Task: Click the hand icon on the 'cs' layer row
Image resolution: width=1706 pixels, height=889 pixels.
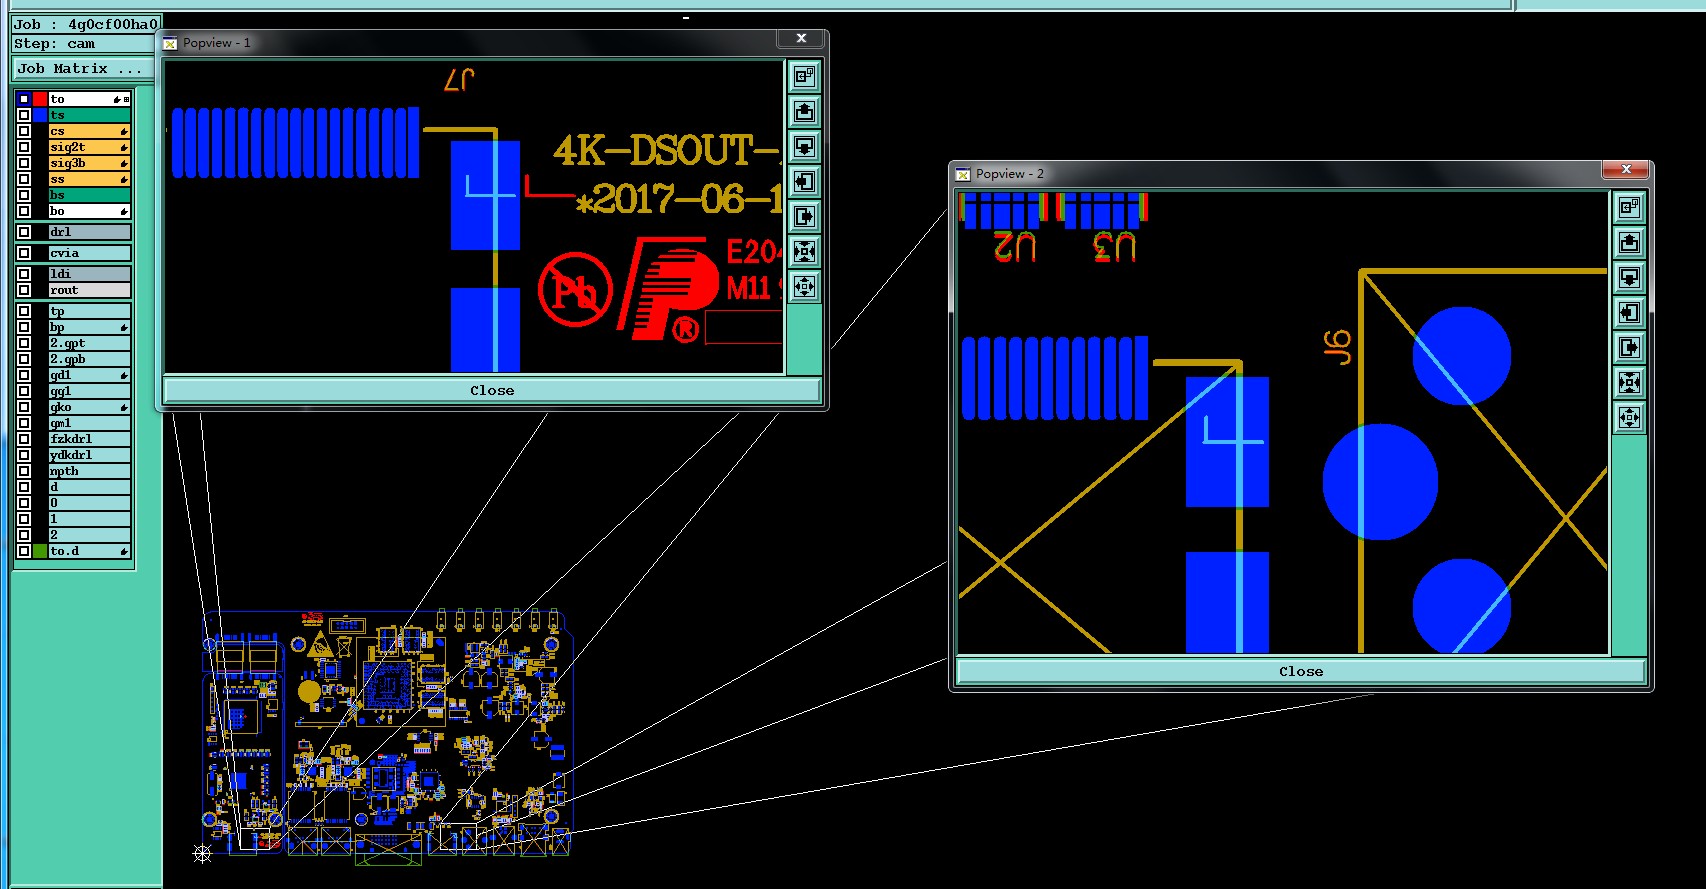Action: 124,131
